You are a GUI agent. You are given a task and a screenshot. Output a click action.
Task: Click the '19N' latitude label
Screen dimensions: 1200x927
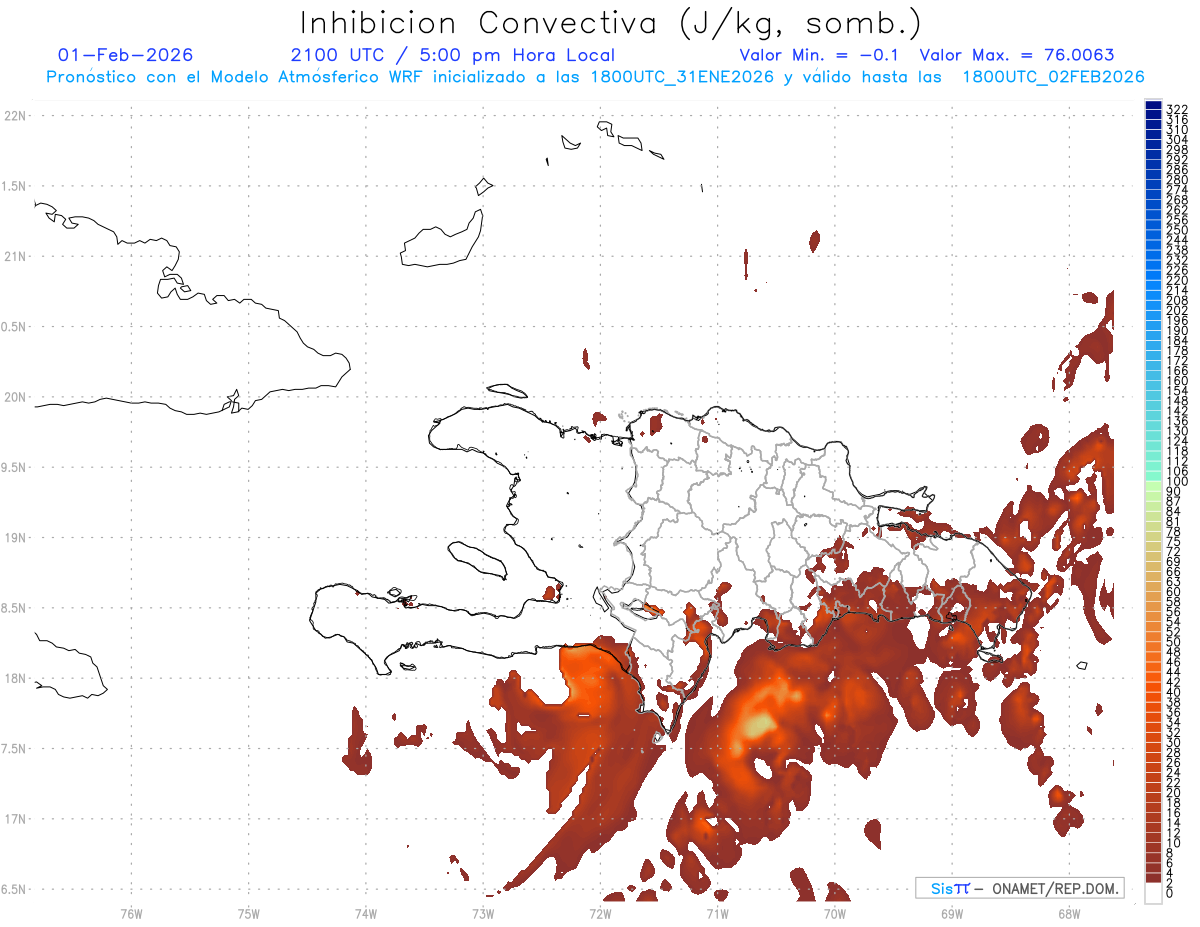point(16,538)
